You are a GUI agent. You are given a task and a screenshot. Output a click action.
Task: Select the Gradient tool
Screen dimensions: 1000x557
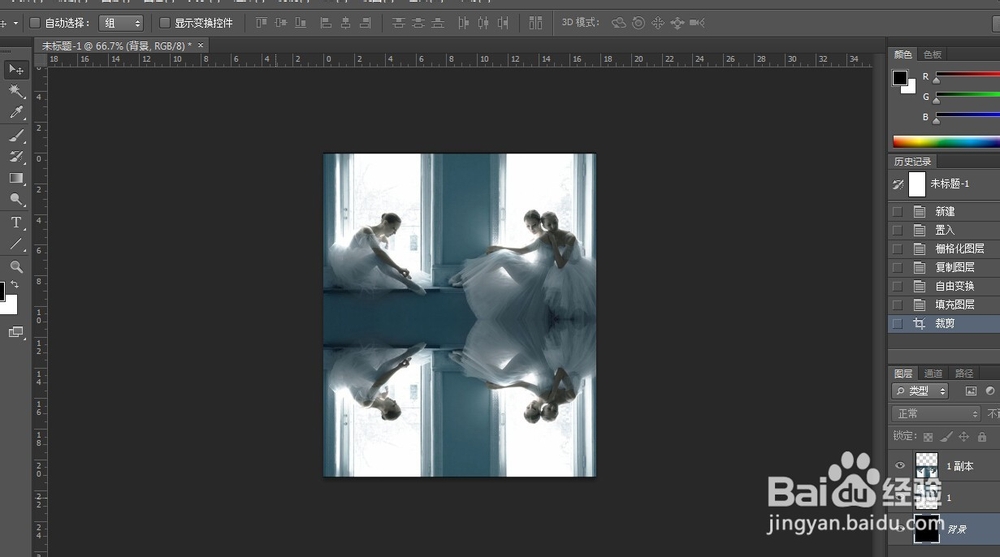tap(16, 179)
